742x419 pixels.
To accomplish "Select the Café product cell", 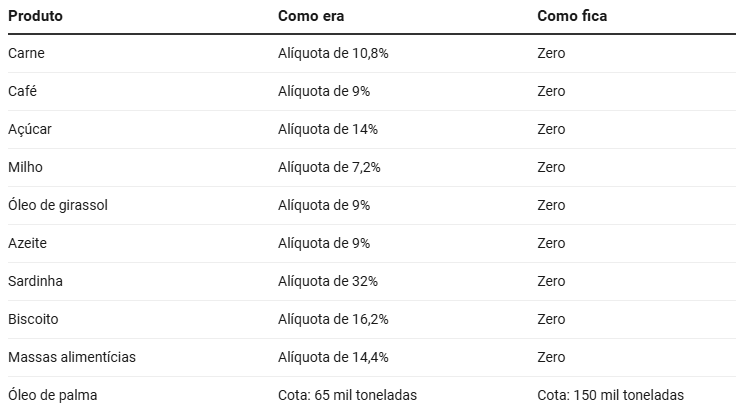I will tap(23, 91).
